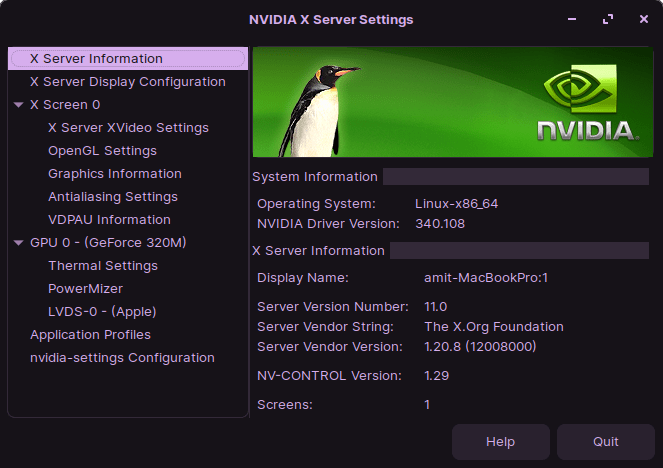Open the VDPAU Information page
The height and width of the screenshot is (468, 663).
pos(109,219)
